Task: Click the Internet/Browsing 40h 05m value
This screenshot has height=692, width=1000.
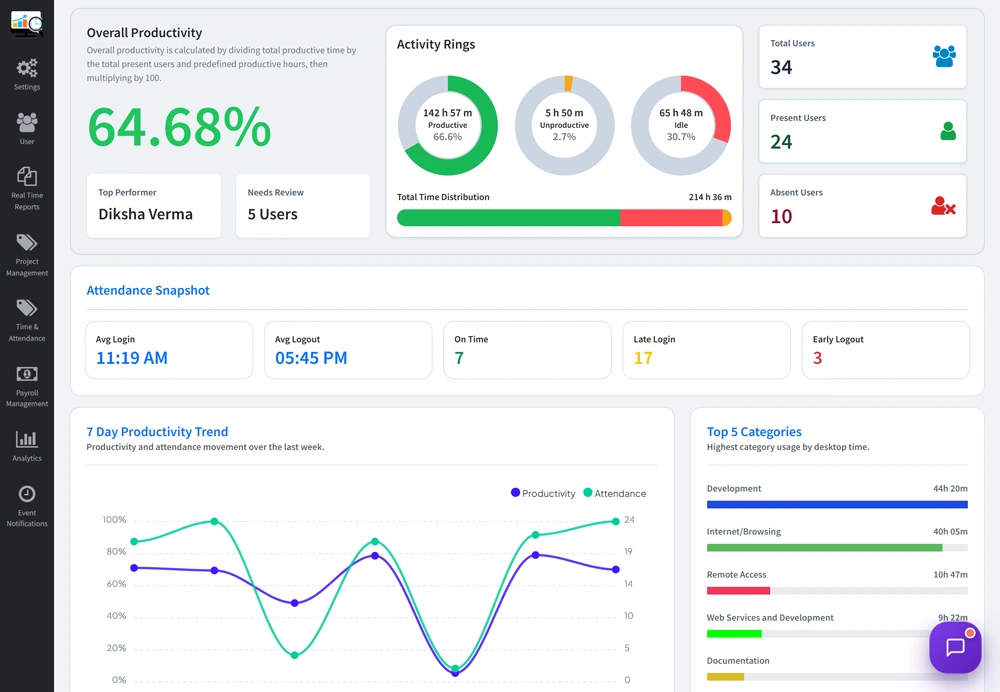Action: point(950,531)
